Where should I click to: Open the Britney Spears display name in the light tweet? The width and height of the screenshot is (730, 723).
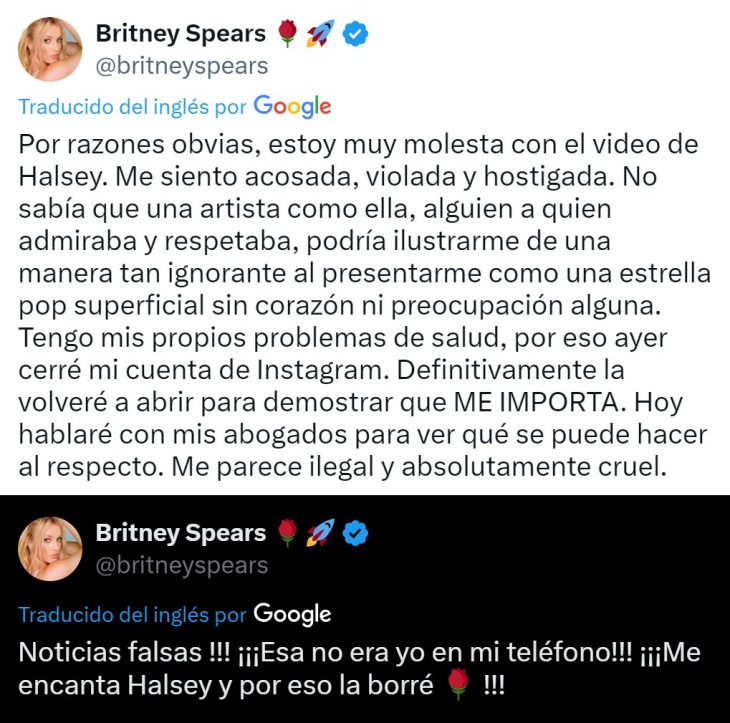[x=181, y=34]
